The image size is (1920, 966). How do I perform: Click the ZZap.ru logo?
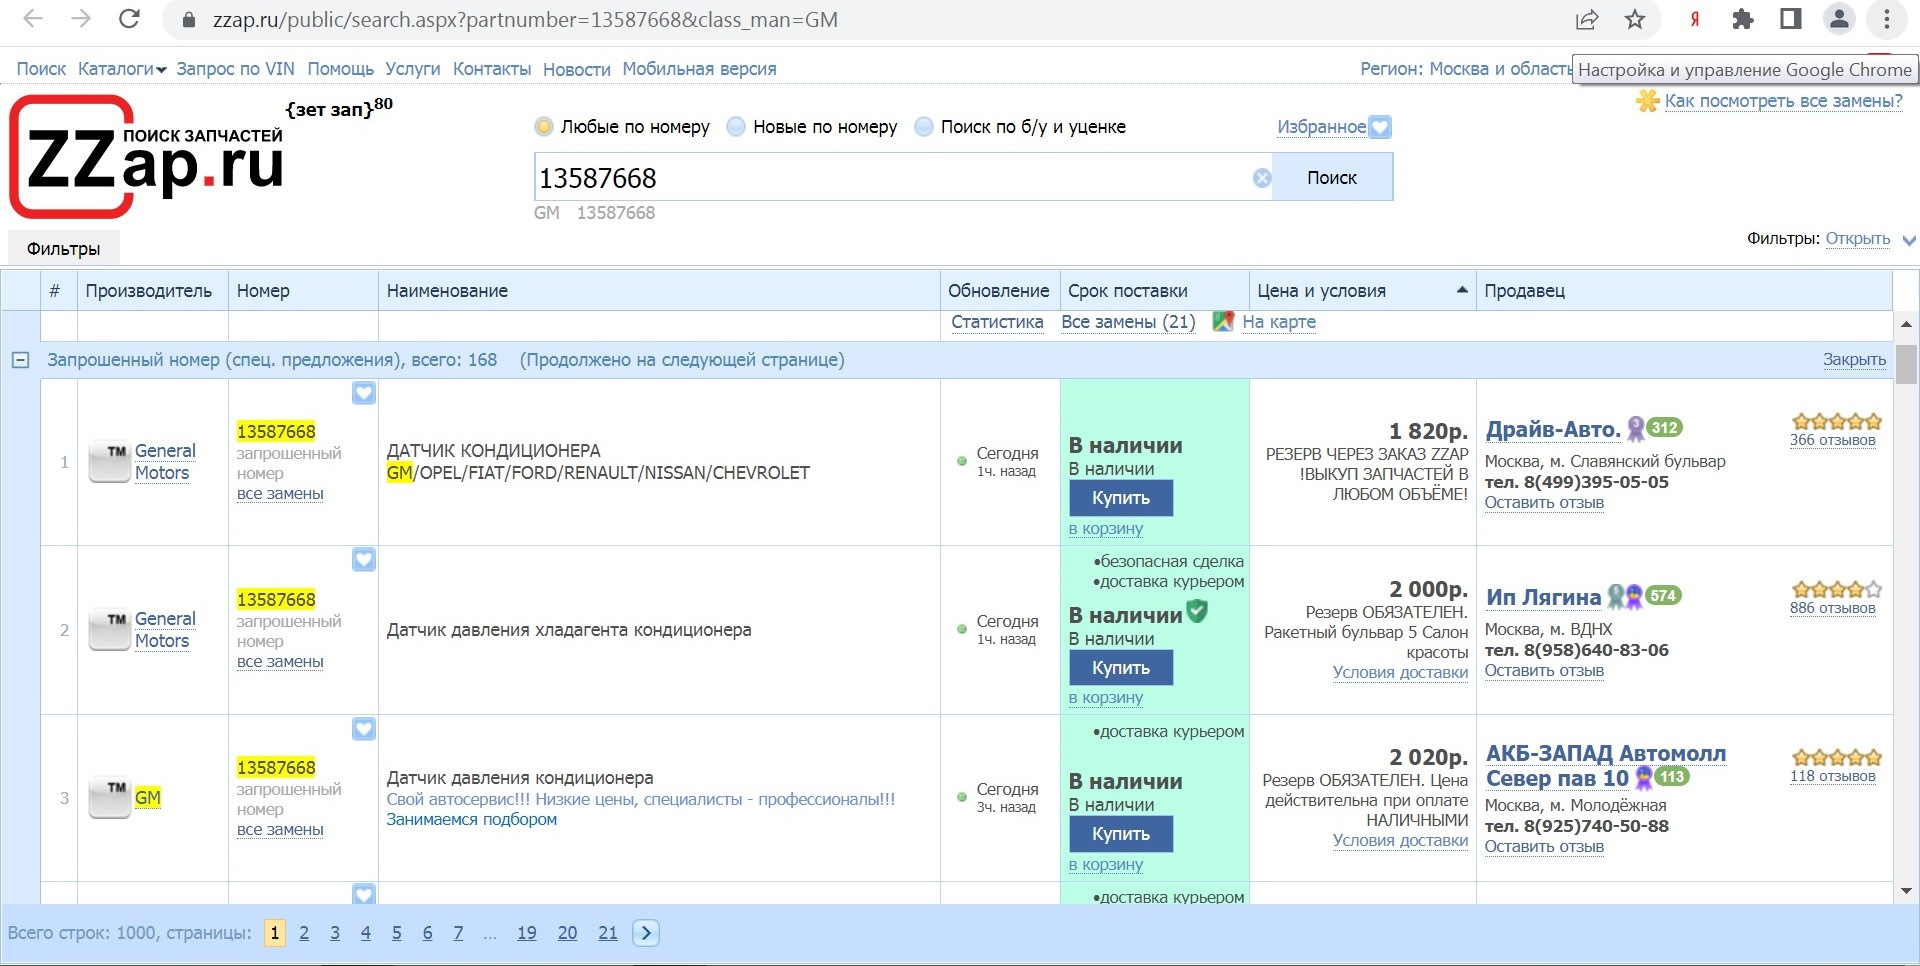(x=147, y=157)
